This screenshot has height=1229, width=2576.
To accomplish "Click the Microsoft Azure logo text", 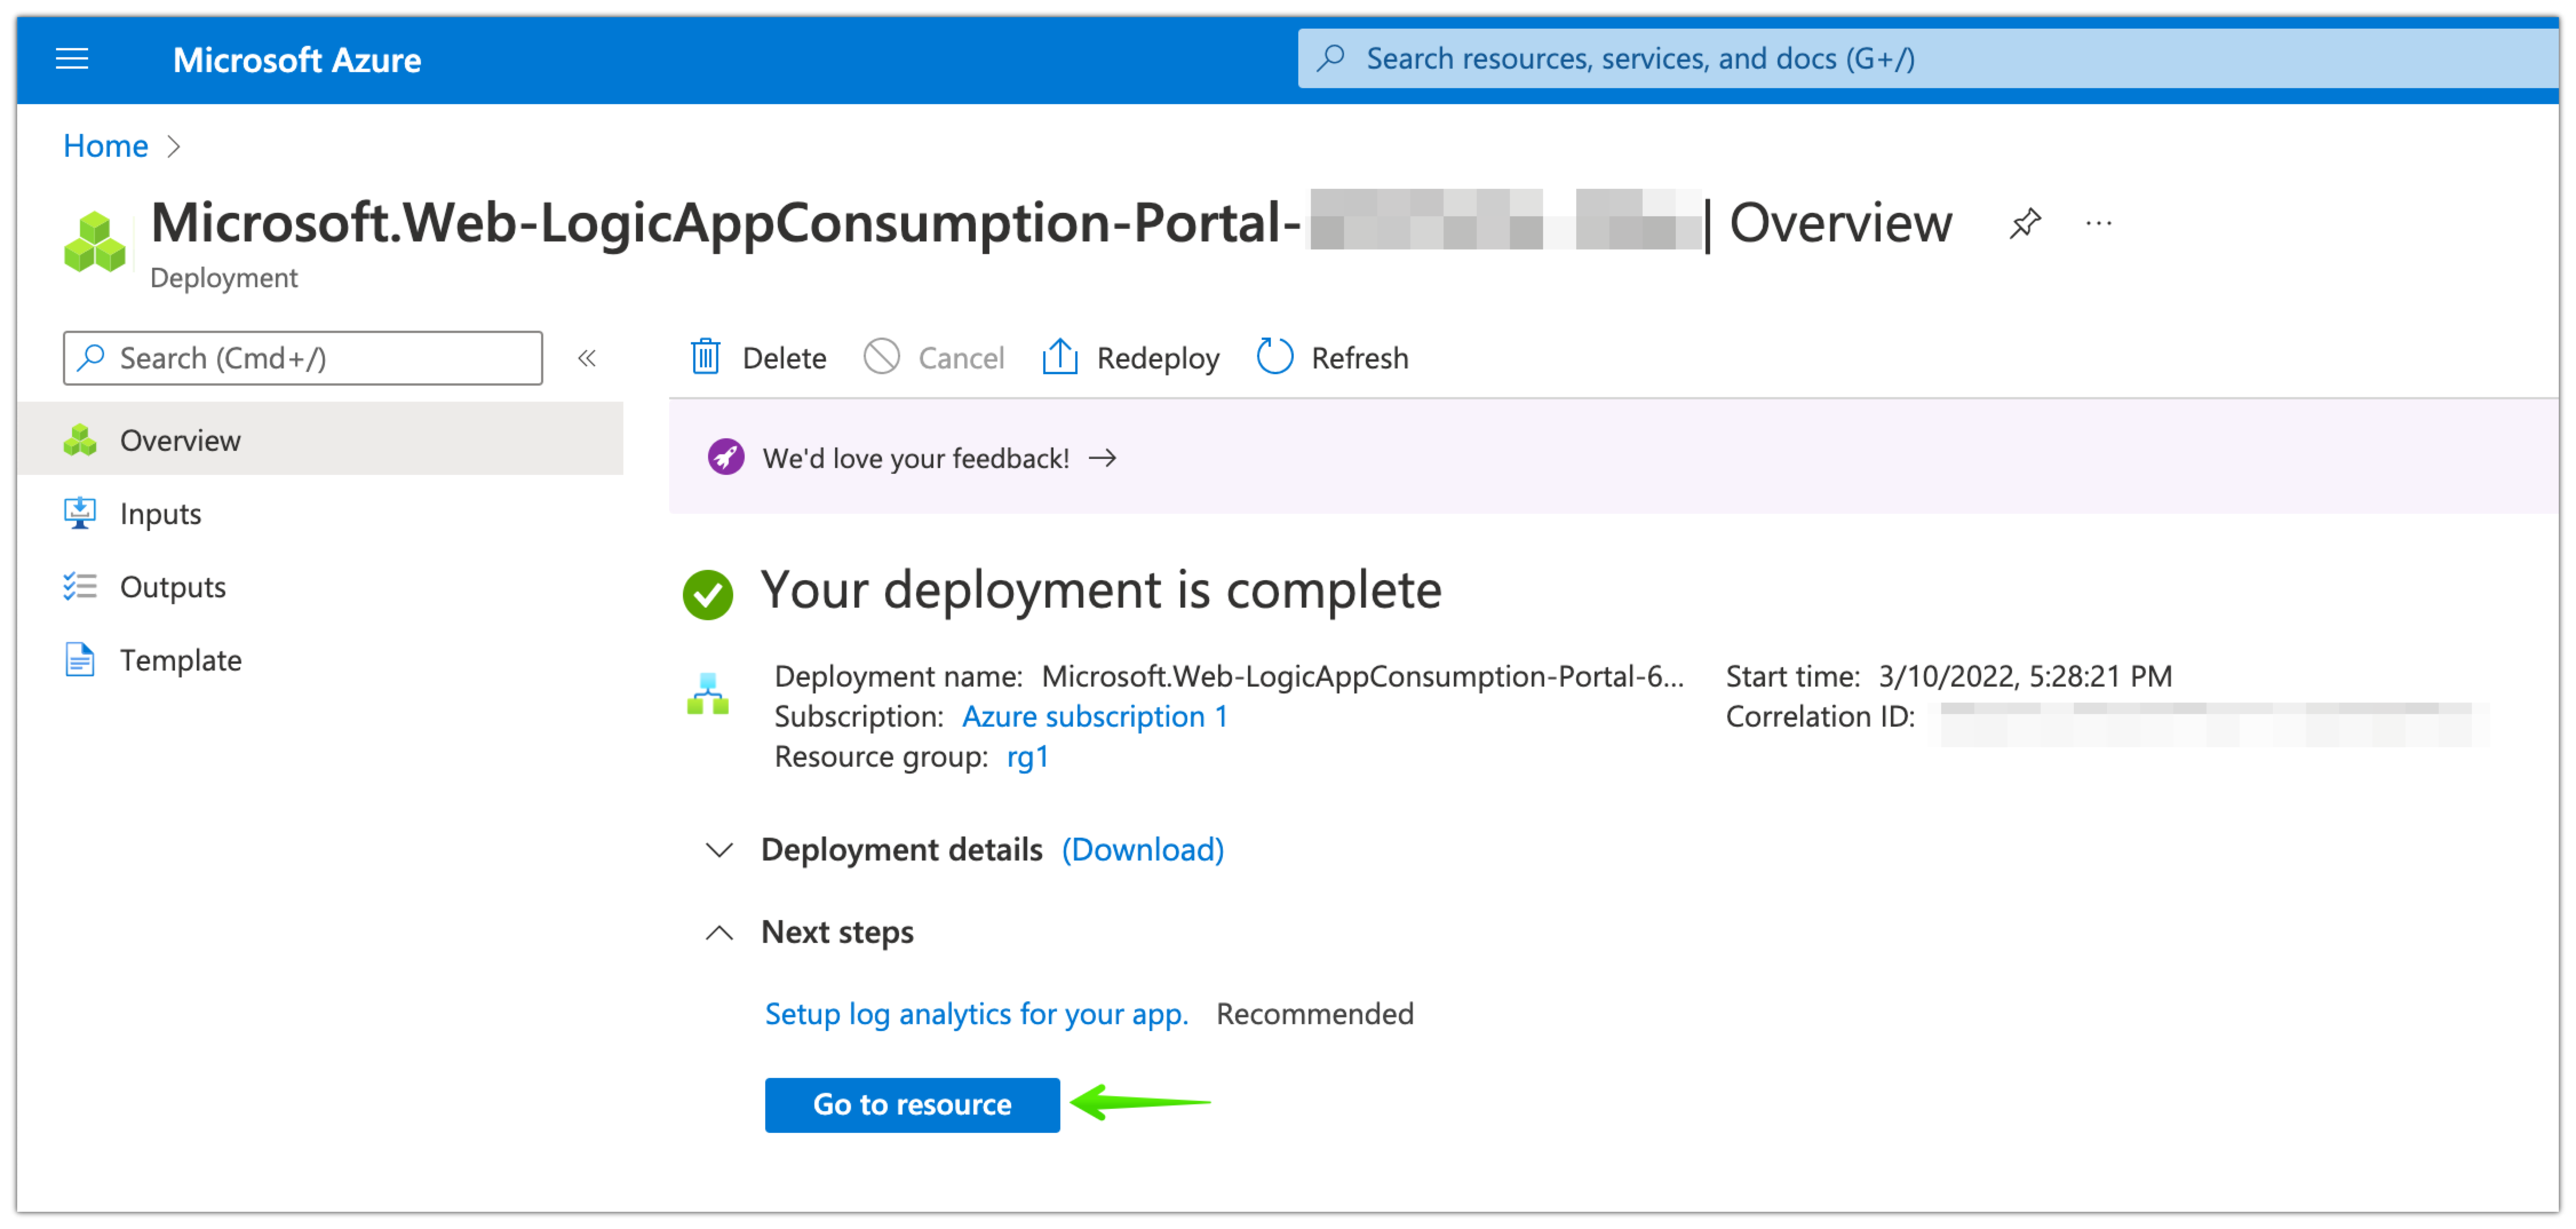I will pyautogui.click(x=297, y=60).
